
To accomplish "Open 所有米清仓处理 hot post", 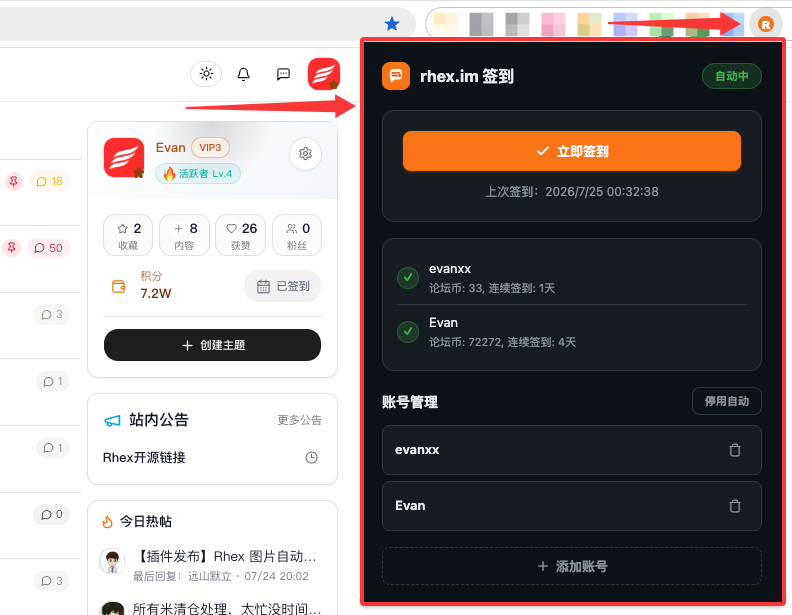I will tap(227, 608).
